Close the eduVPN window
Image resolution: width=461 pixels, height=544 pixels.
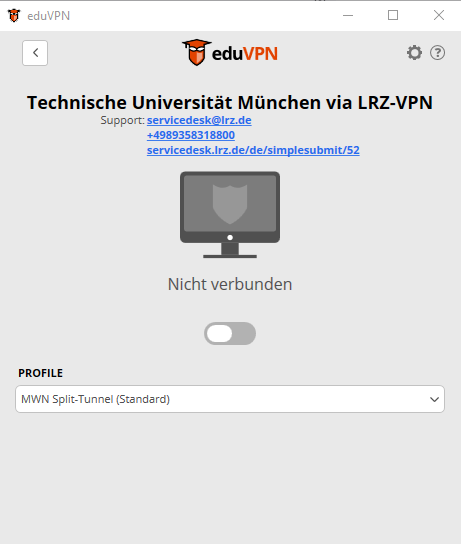click(439, 16)
